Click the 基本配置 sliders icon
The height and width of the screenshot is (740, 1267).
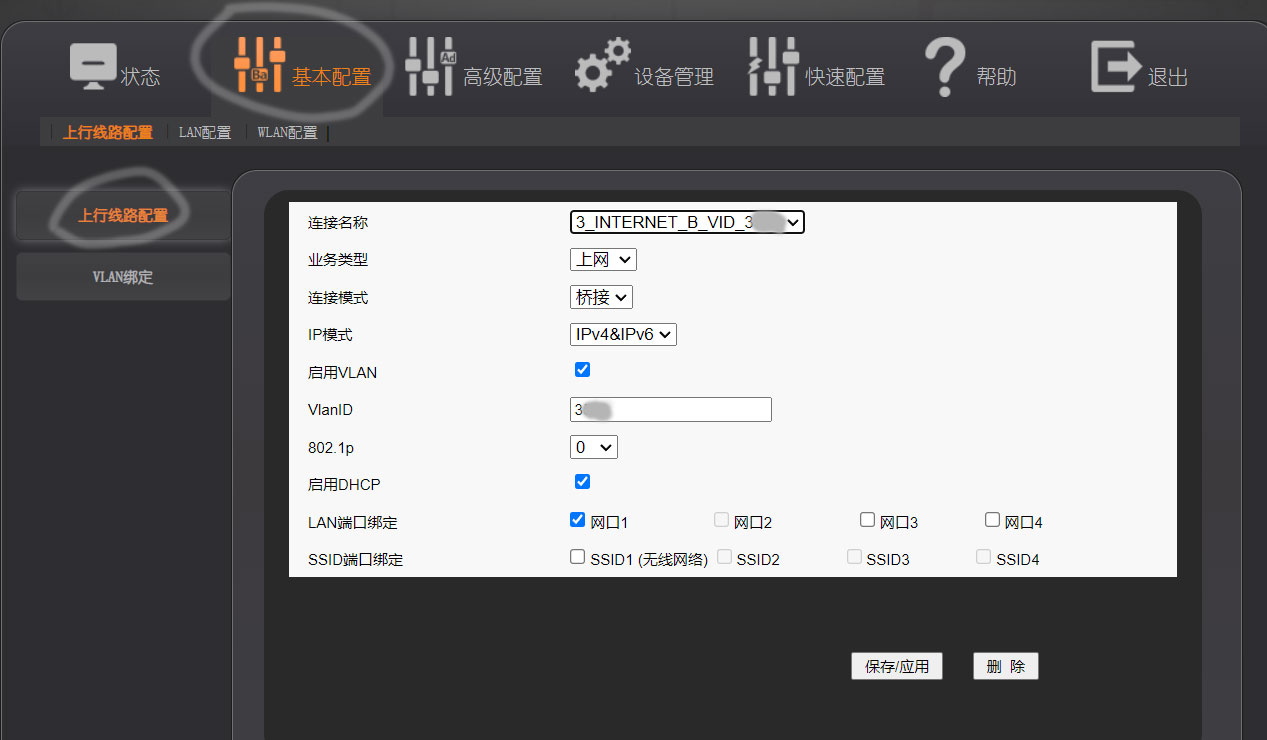(x=259, y=67)
